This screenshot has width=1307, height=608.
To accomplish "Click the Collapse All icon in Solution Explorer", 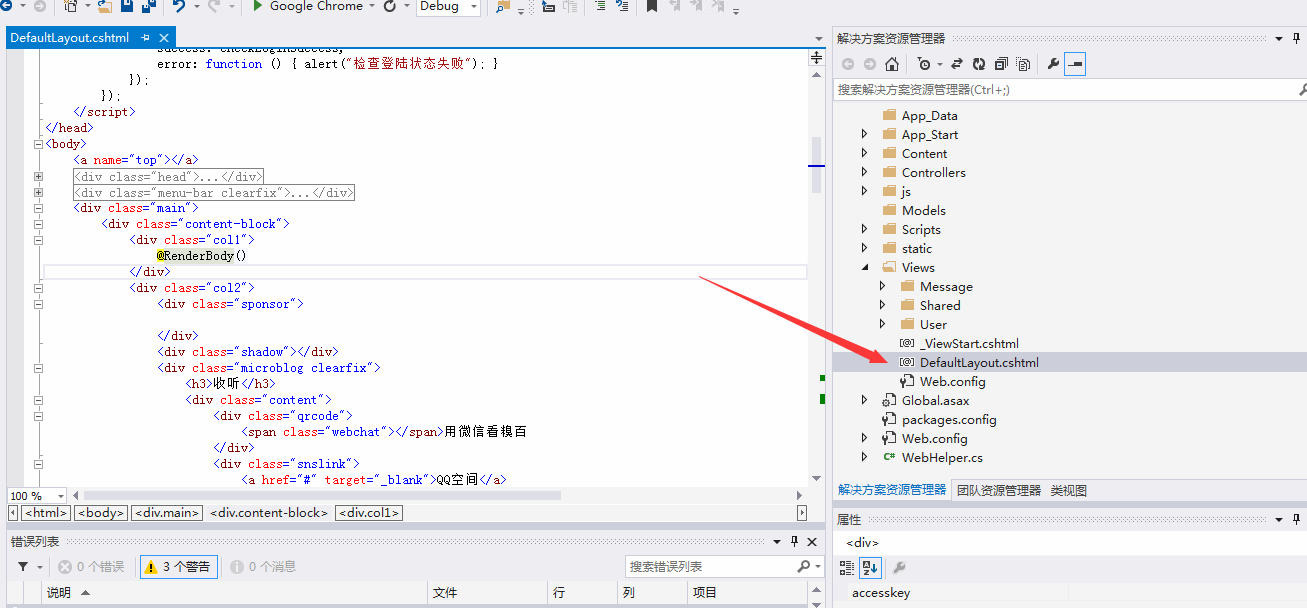I will 1001,64.
